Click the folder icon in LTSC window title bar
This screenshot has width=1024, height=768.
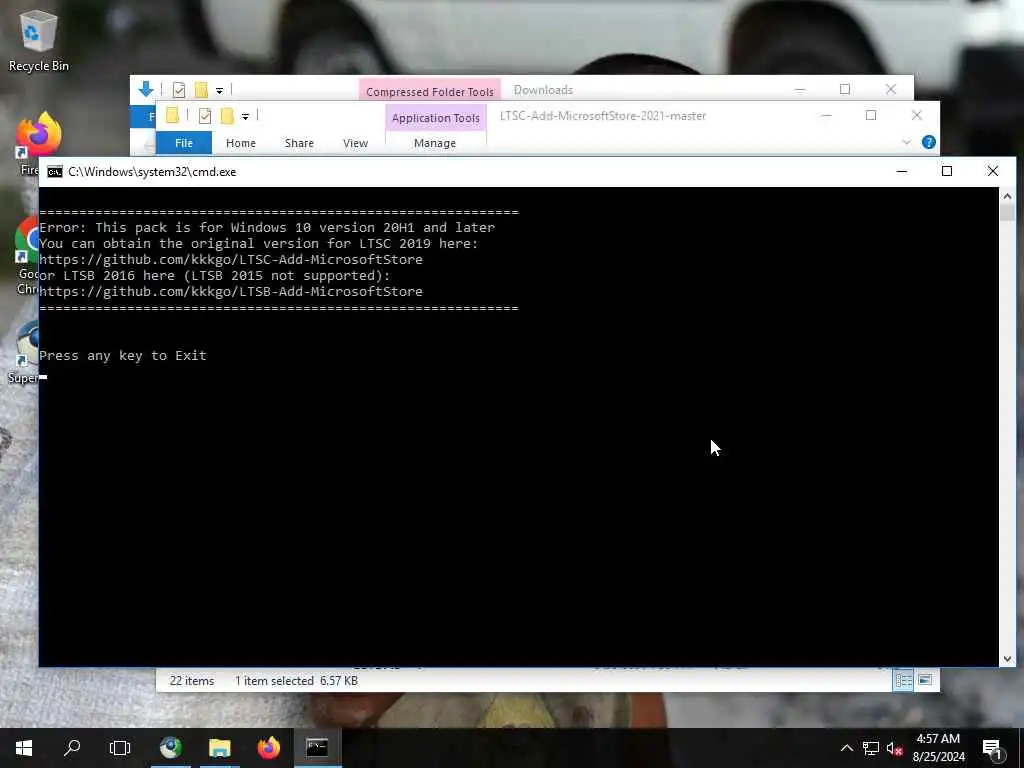[x=172, y=116]
